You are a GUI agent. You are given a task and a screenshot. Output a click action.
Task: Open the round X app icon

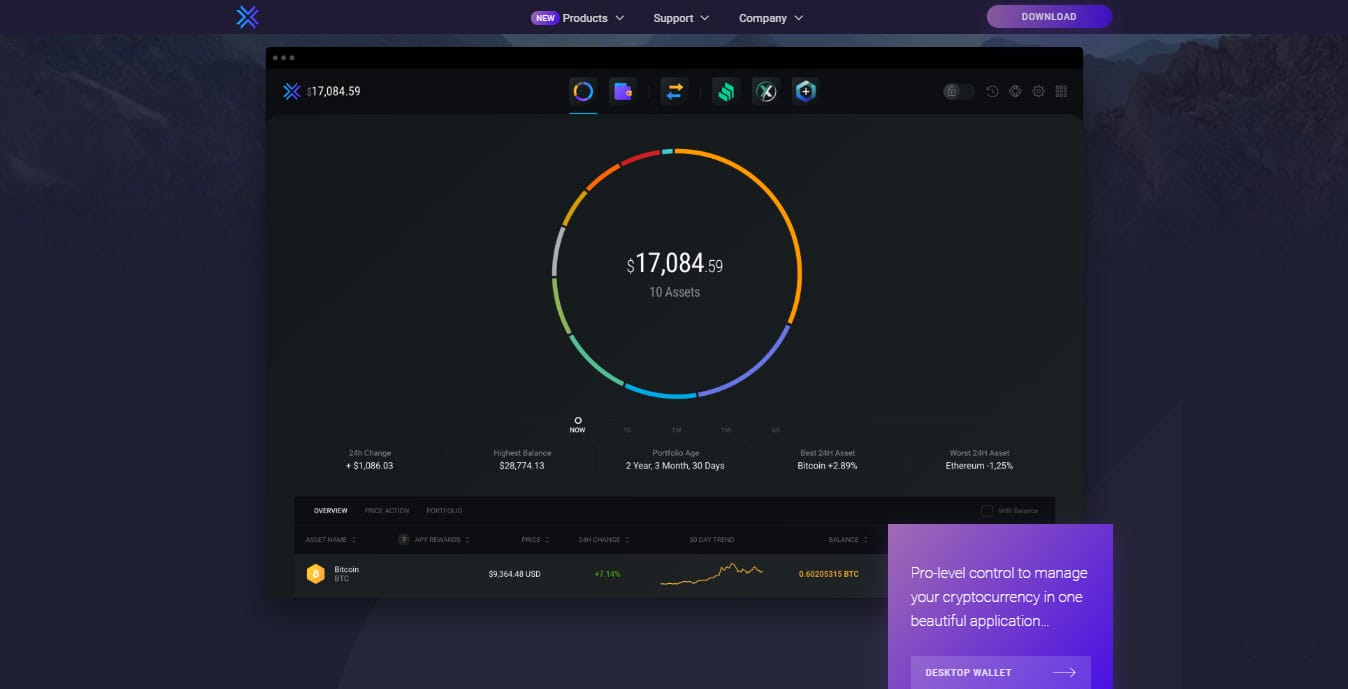(765, 91)
